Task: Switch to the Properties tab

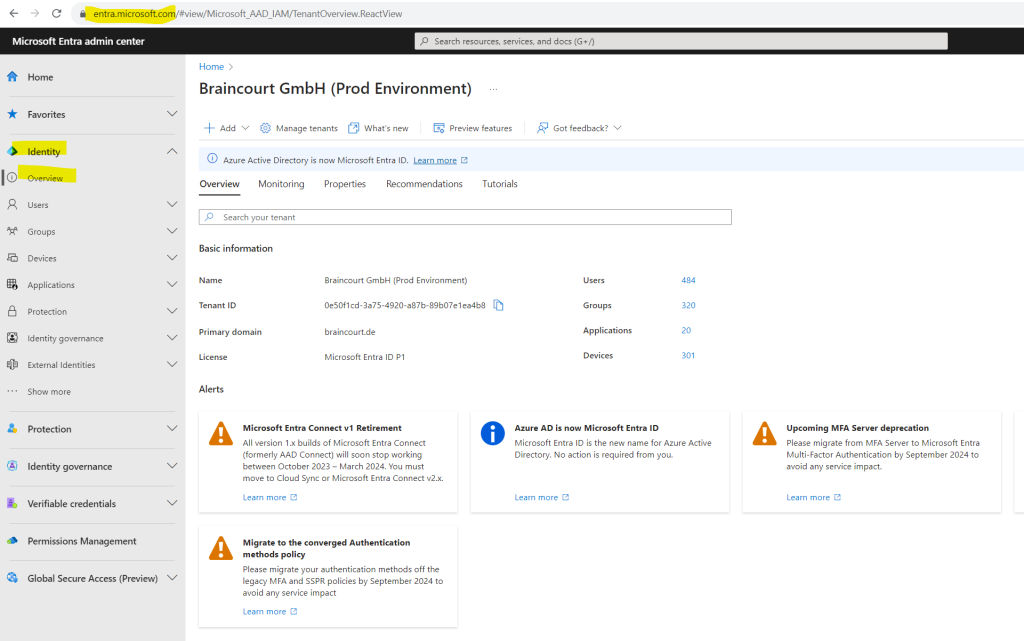Action: pos(345,184)
